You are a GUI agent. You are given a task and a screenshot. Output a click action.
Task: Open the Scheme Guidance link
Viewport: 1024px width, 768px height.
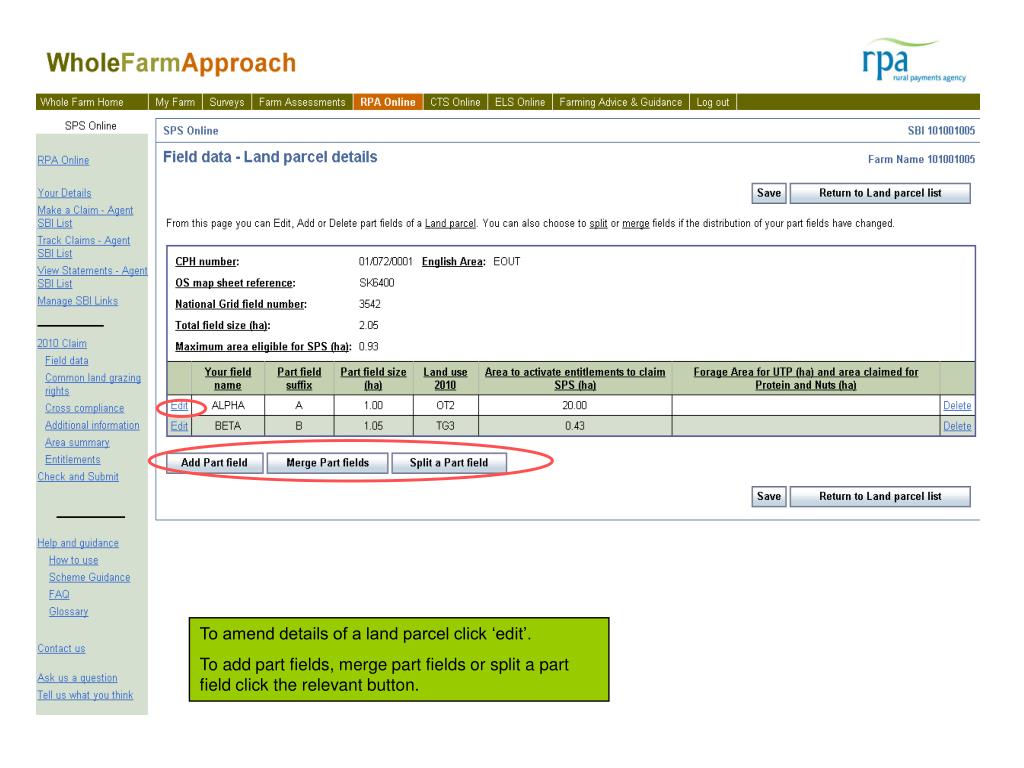(x=89, y=577)
